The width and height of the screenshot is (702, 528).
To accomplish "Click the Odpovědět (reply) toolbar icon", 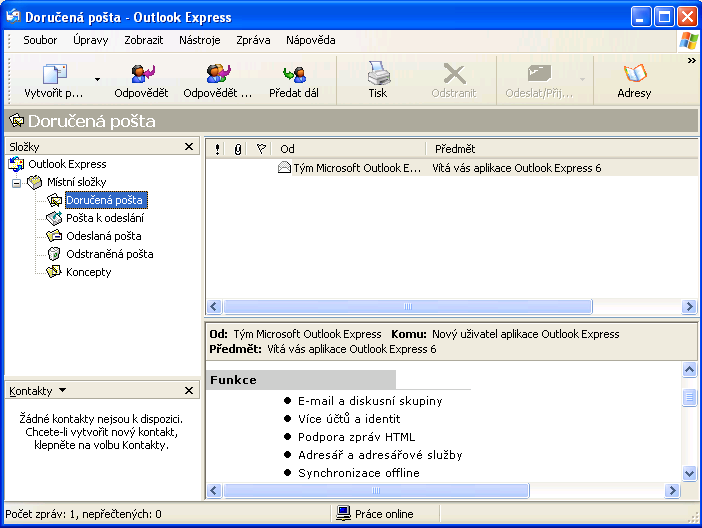I will point(142,73).
